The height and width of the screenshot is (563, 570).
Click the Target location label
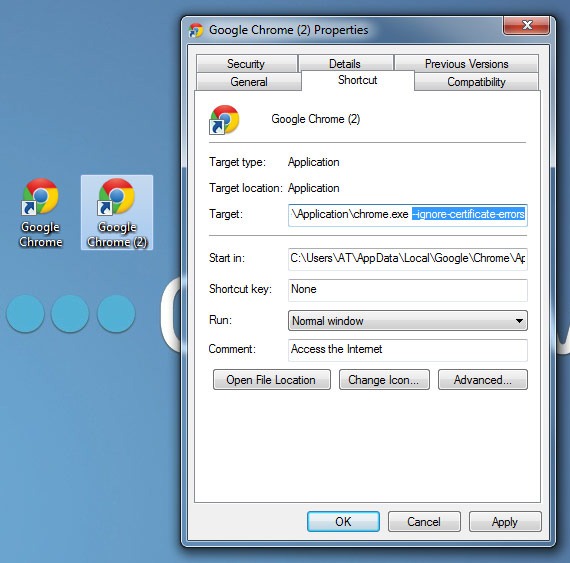(246, 188)
